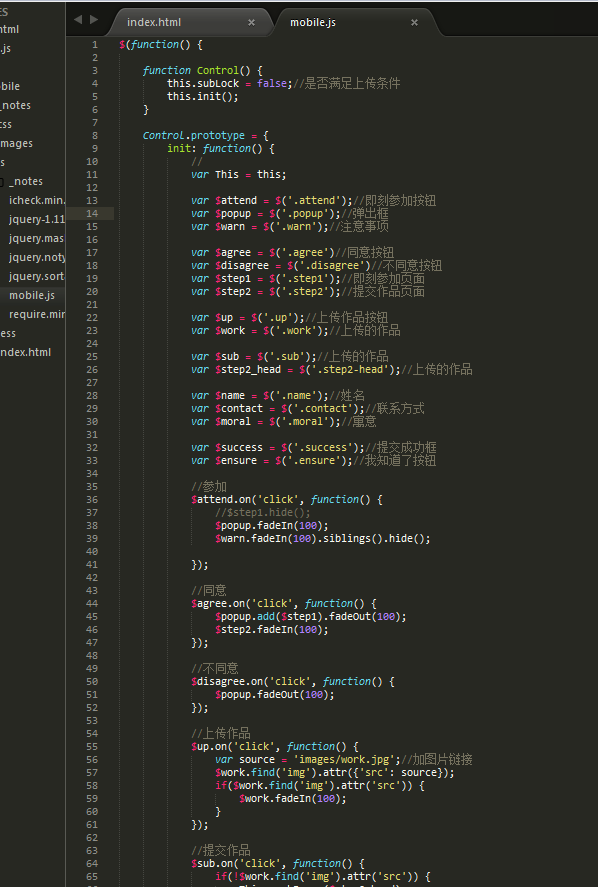The height and width of the screenshot is (887, 598).
Task: Open the jquery.sort file in the sidebar
Action: click(x=36, y=277)
